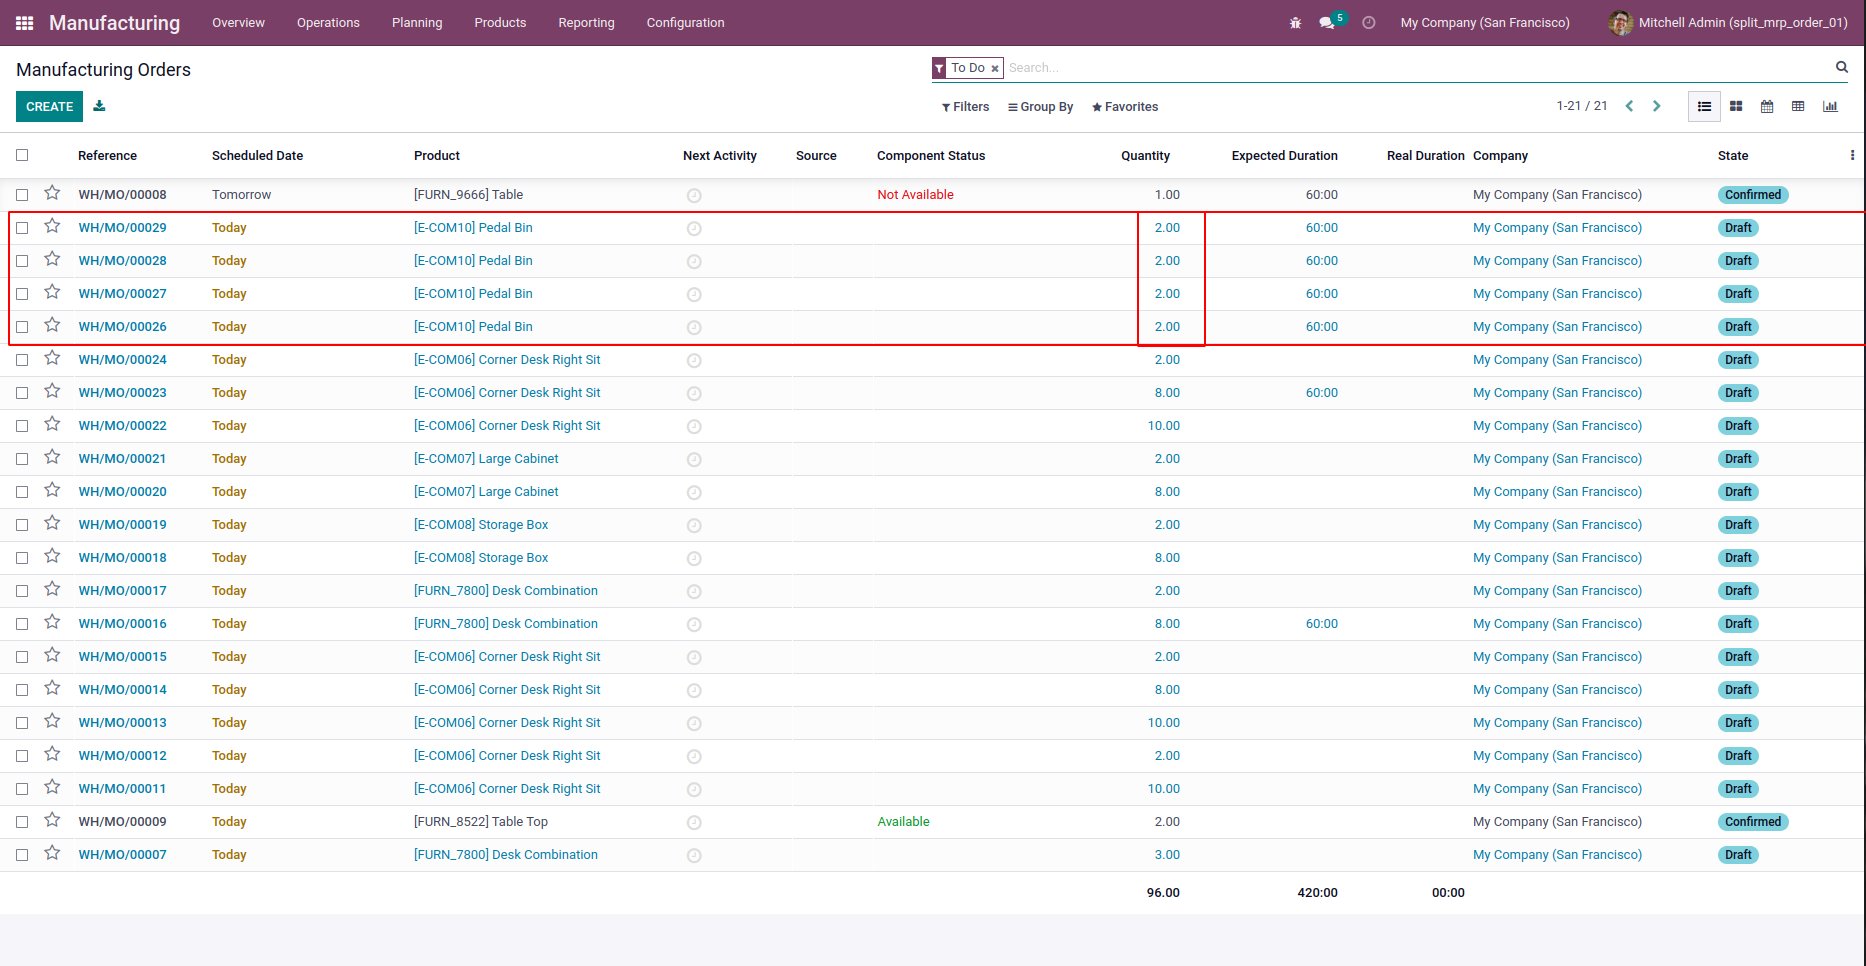Open the Group By dropdown
1866x966 pixels.
coord(1040,107)
